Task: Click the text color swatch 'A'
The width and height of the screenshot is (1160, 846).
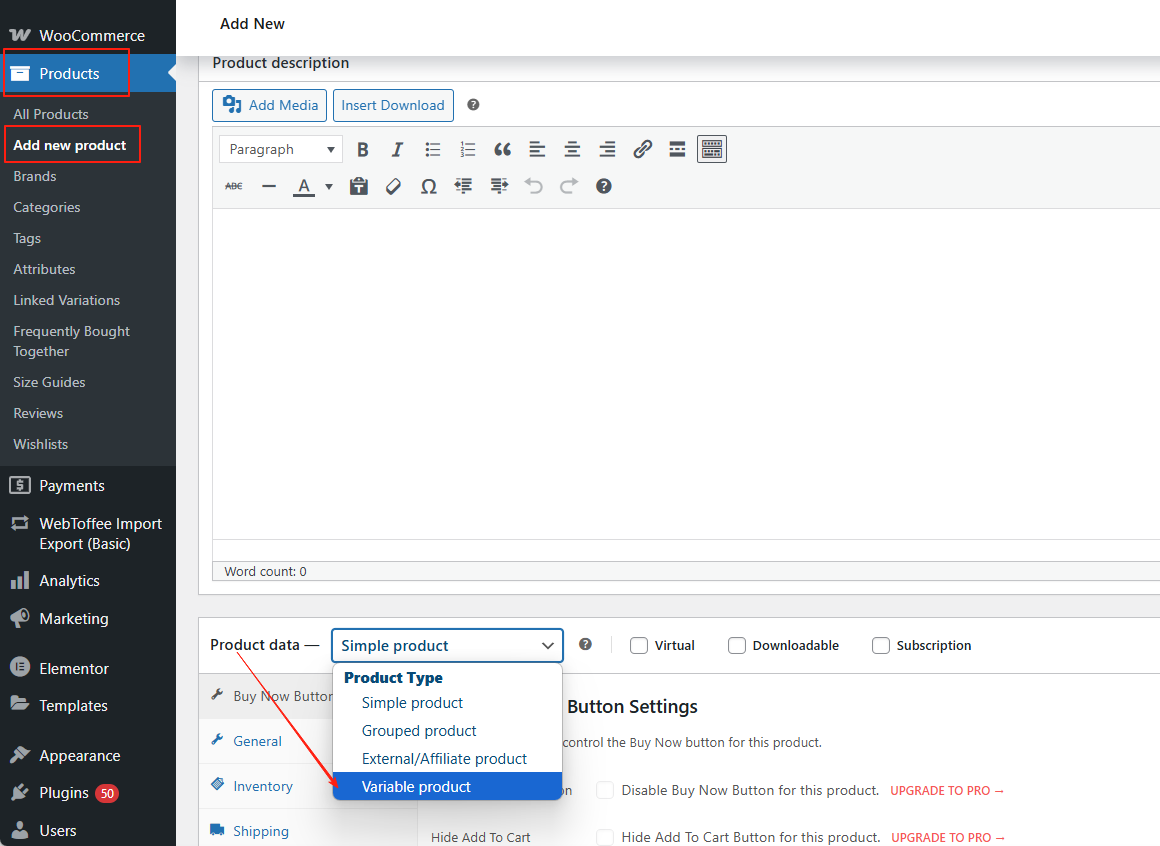Action: (303, 187)
